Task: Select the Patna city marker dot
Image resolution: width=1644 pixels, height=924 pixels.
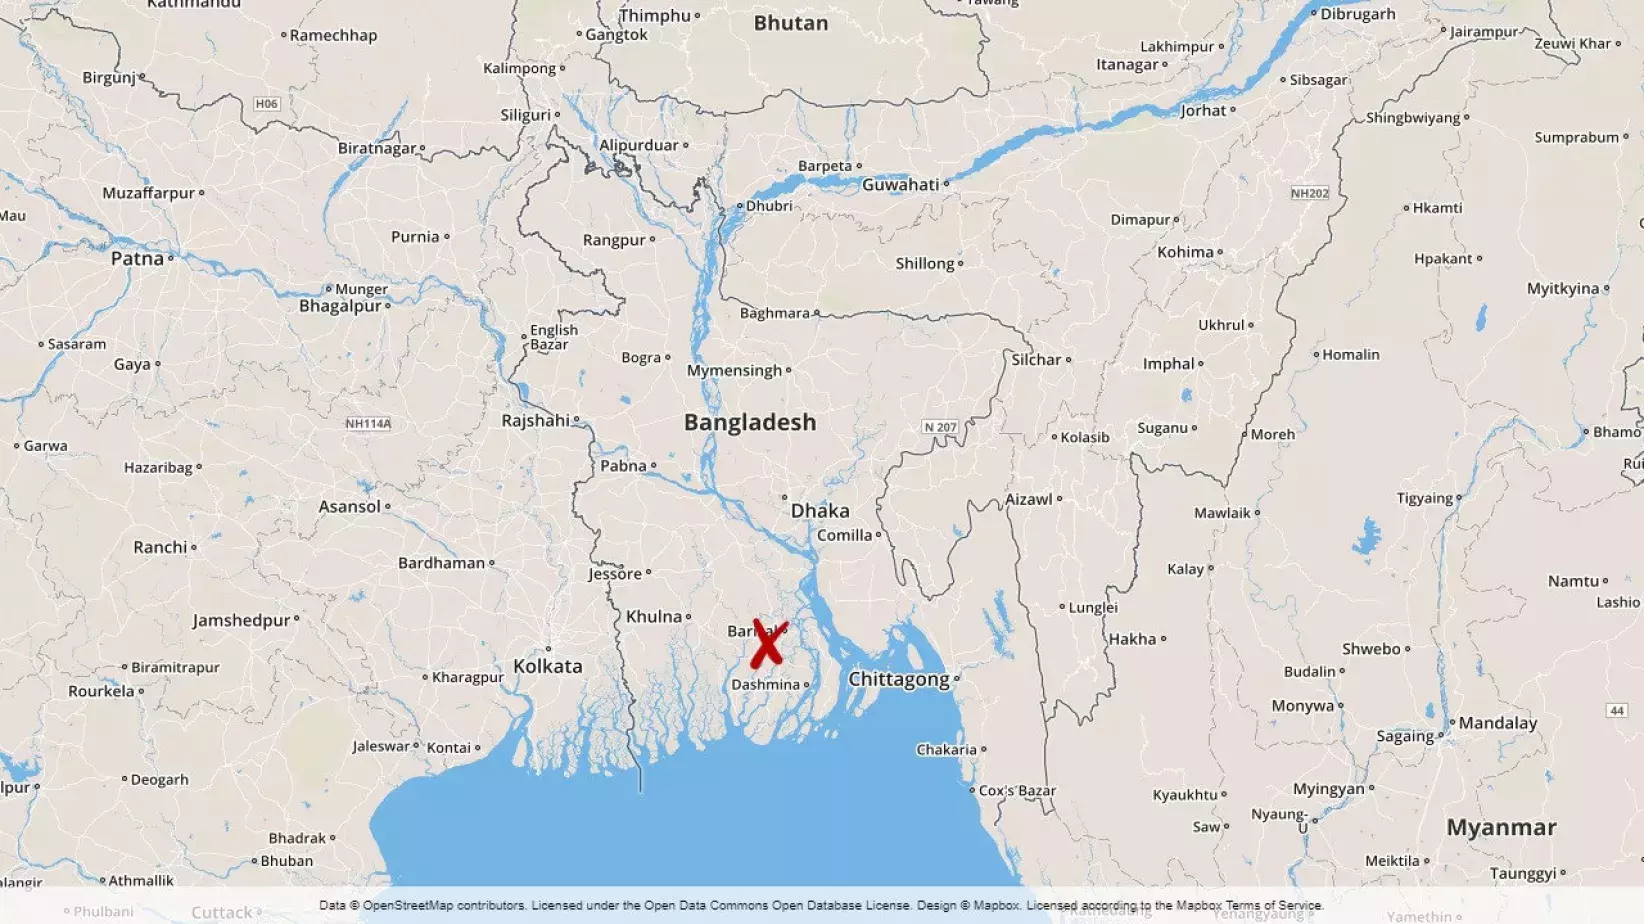Action: 171,258
